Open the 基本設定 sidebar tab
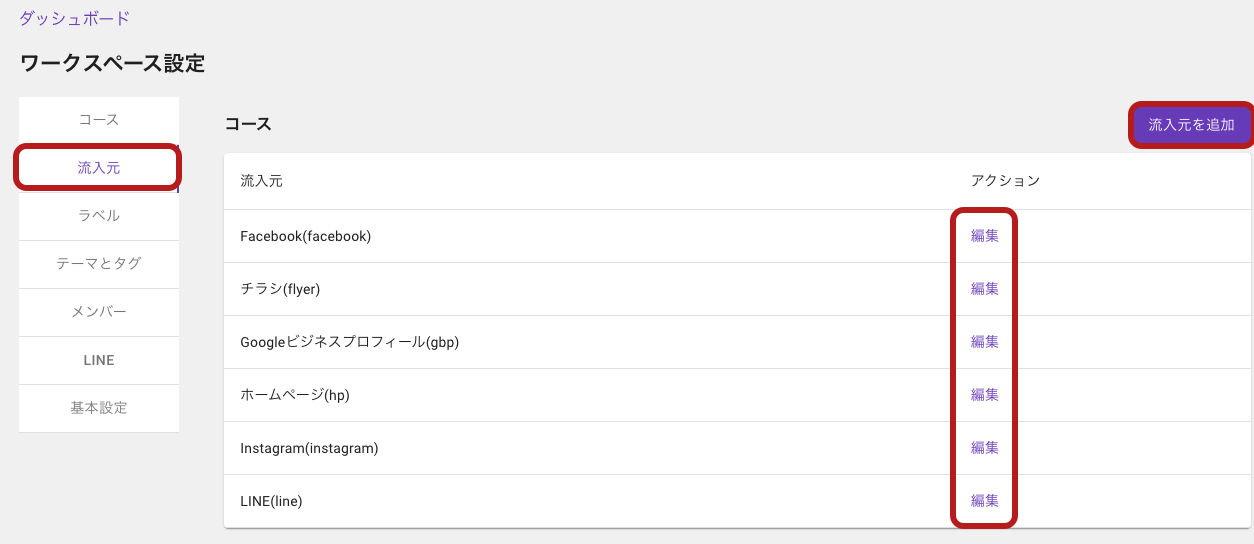This screenshot has width=1254, height=544. click(99, 408)
